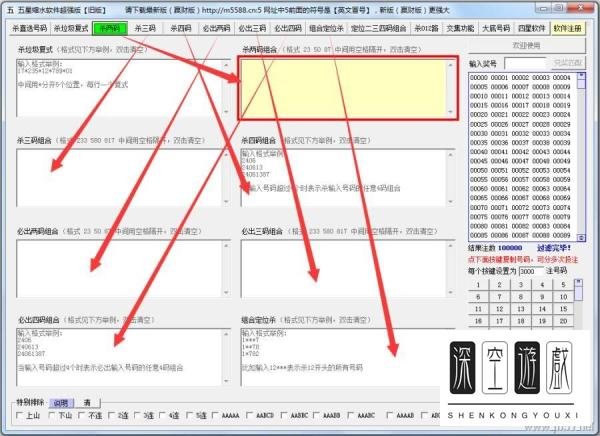The width and height of the screenshot is (600, 436).
Task: Select the 说明 sub-tab under 特别排除
Action: tap(59, 402)
